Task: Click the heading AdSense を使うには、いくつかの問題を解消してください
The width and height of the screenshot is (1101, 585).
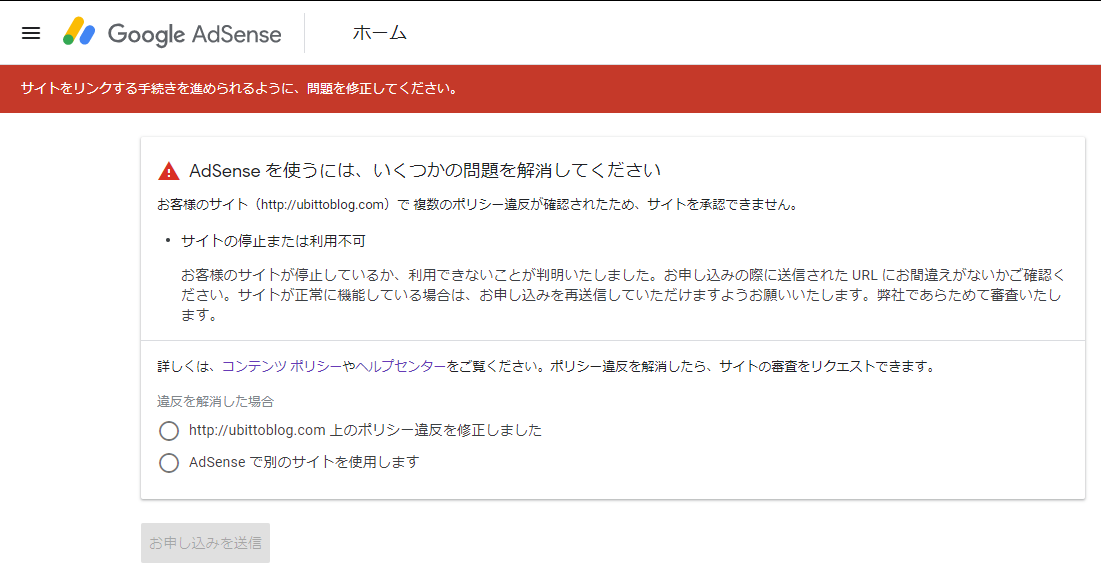Action: tap(425, 171)
